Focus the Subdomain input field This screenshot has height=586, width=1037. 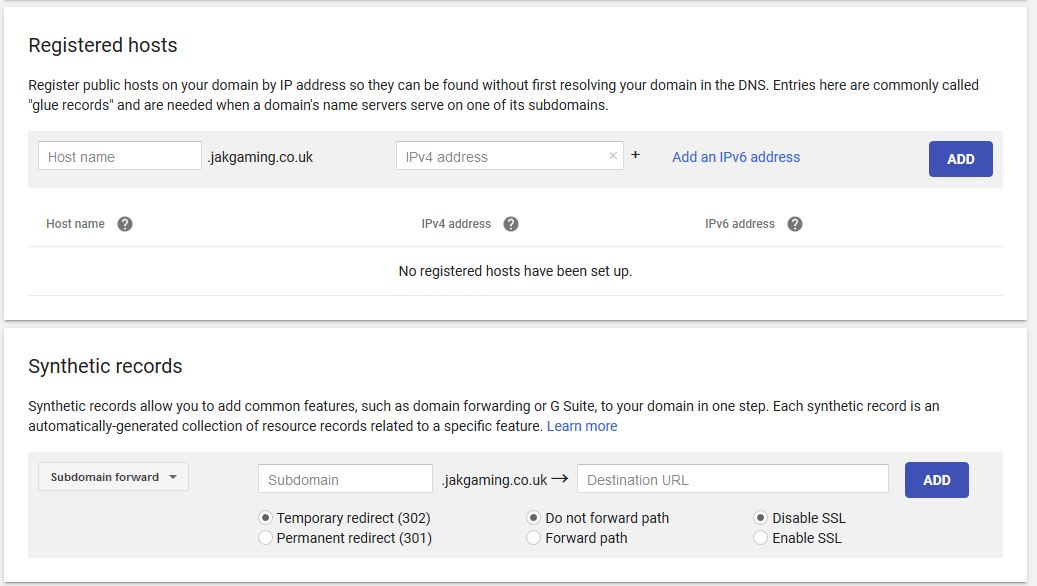pos(345,479)
